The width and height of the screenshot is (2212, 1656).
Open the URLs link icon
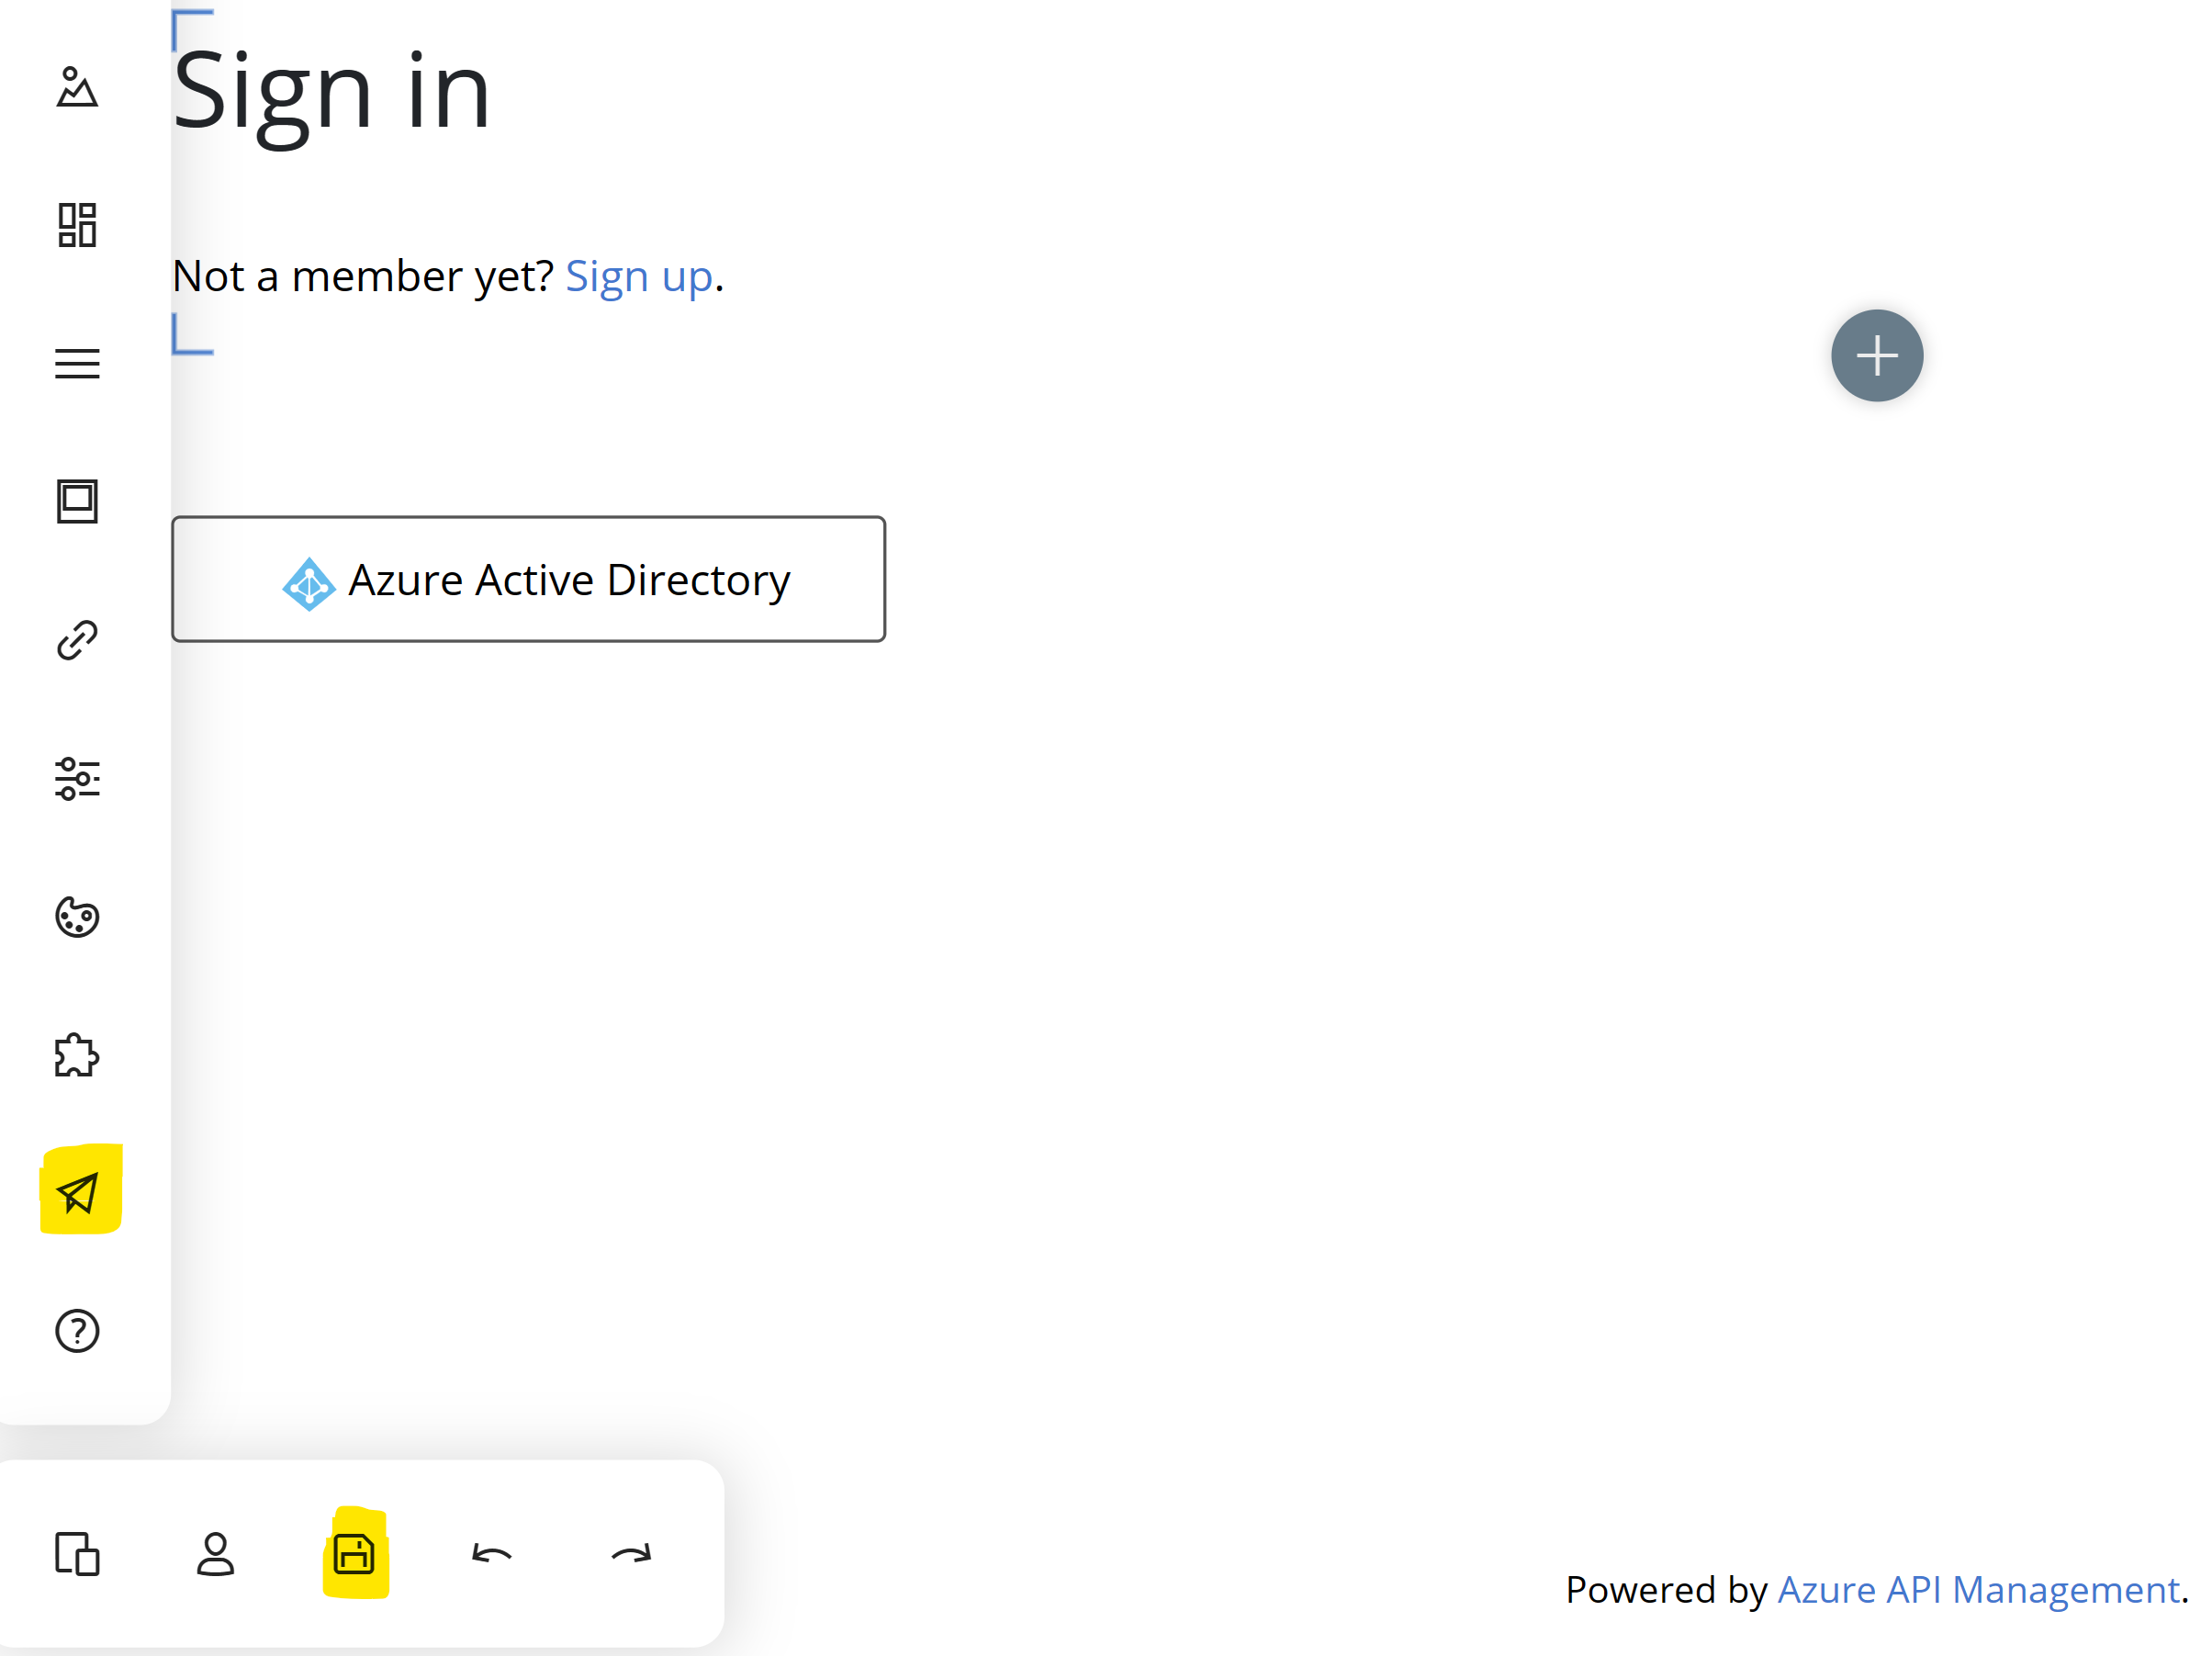77,640
